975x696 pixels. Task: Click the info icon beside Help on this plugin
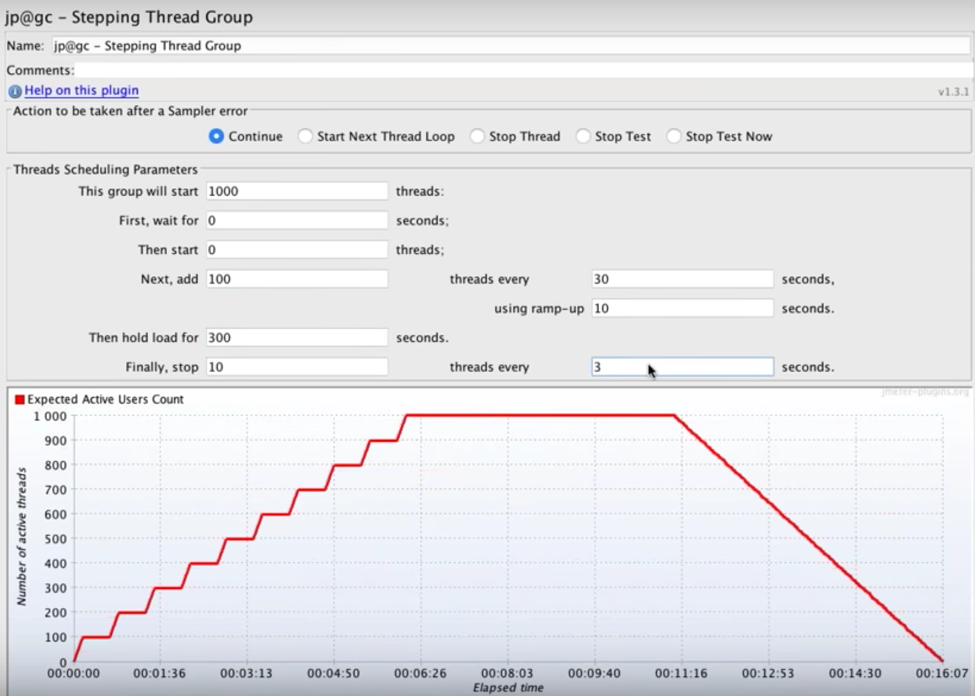point(14,90)
